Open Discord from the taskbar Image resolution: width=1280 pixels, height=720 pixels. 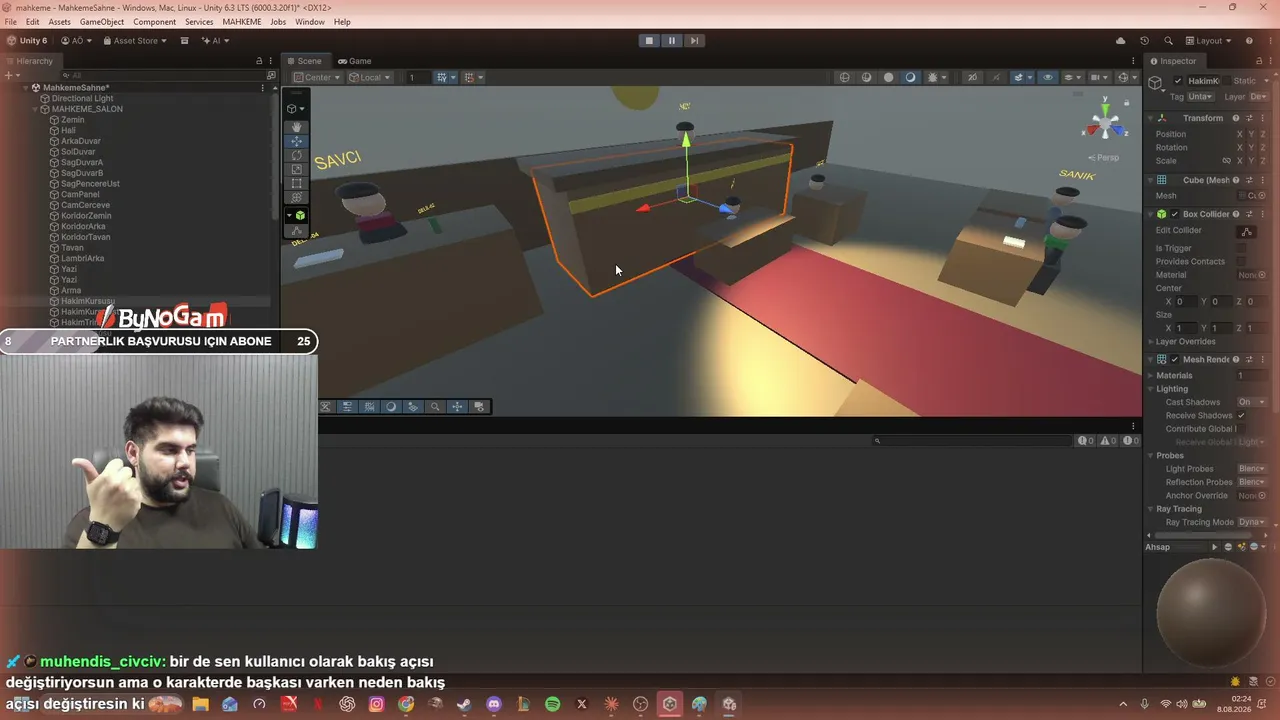(x=494, y=704)
